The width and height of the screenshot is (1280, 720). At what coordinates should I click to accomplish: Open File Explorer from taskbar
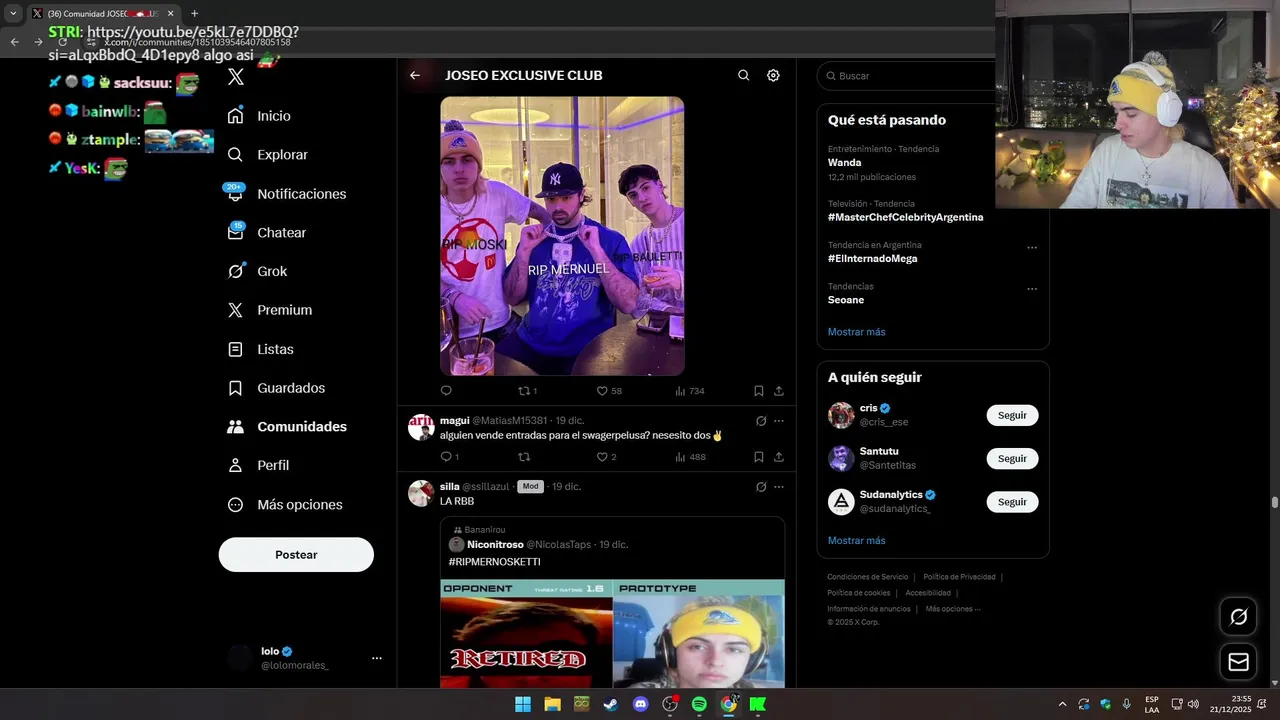pos(552,704)
